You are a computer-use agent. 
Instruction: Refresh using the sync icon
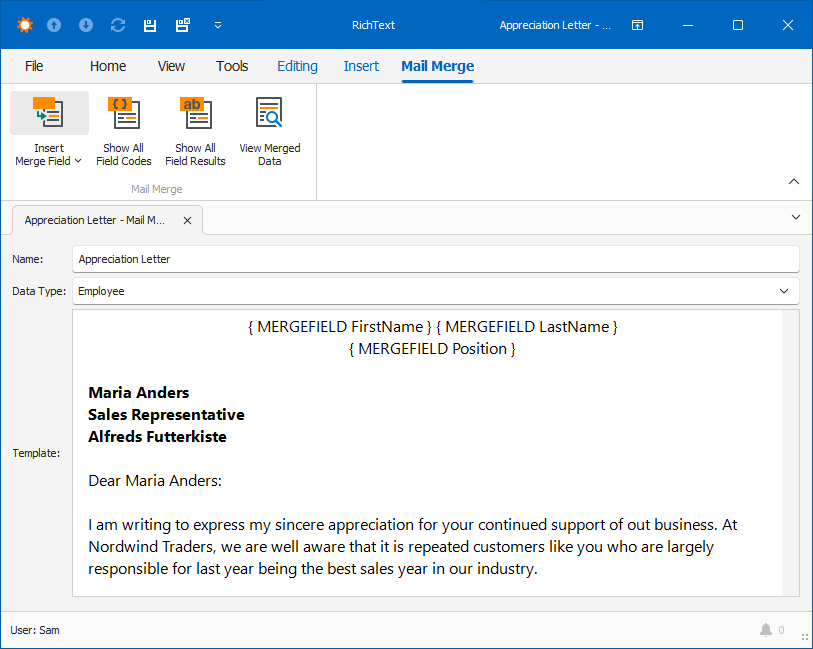118,25
